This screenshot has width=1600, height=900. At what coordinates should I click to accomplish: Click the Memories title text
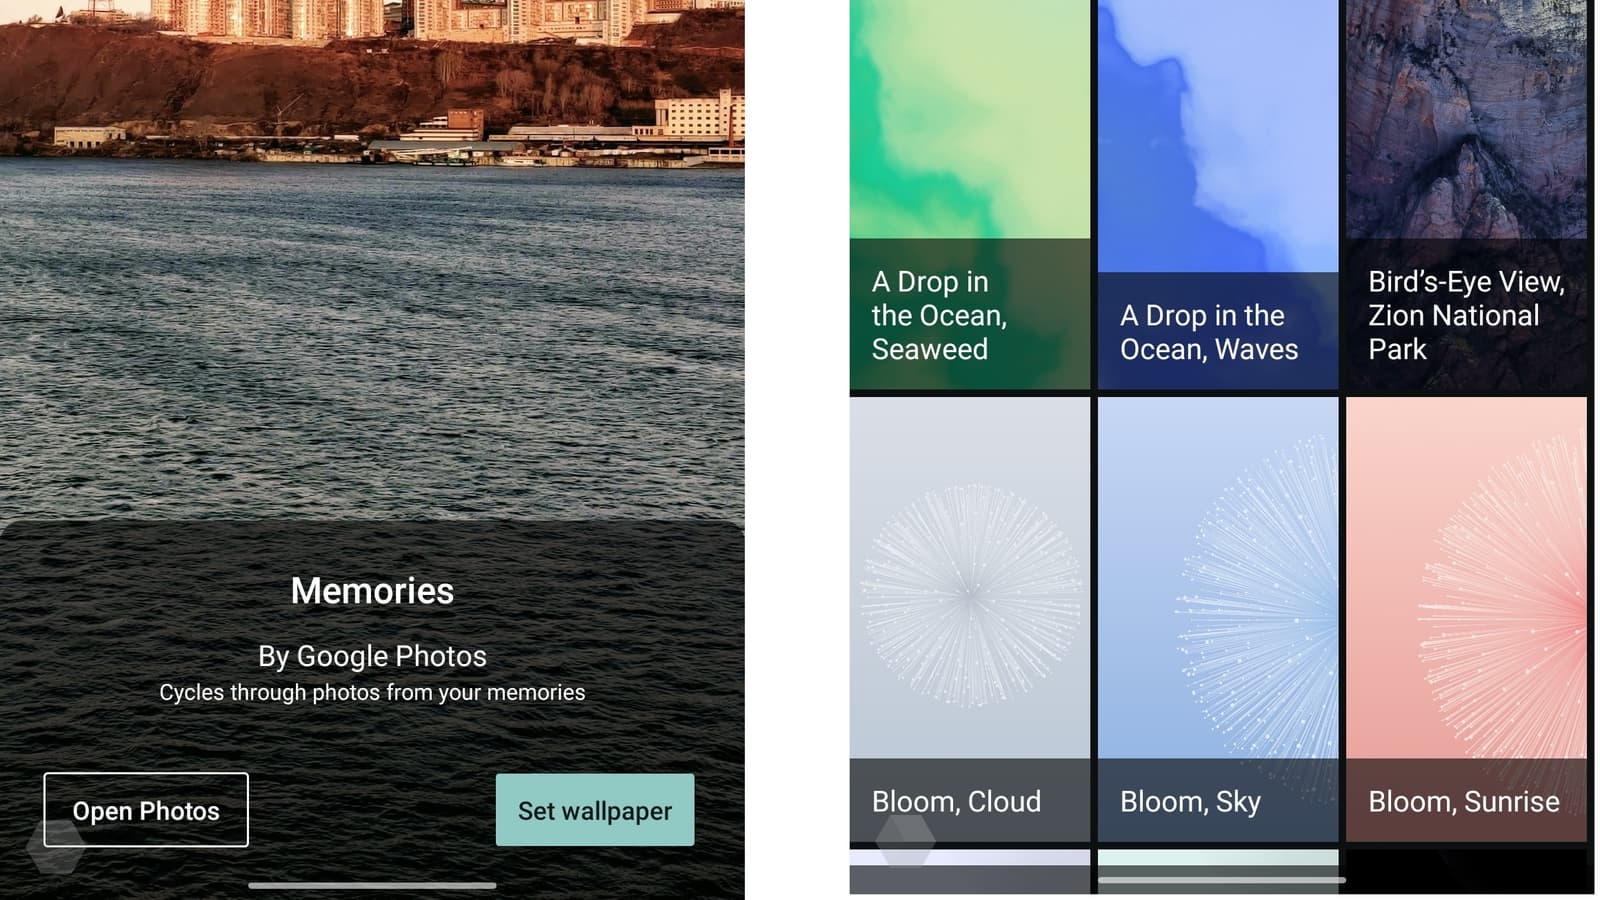(x=372, y=591)
